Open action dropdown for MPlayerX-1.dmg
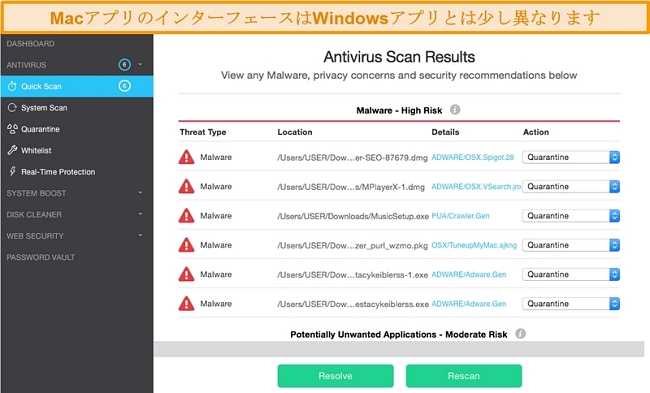650x393 pixels. click(571, 187)
